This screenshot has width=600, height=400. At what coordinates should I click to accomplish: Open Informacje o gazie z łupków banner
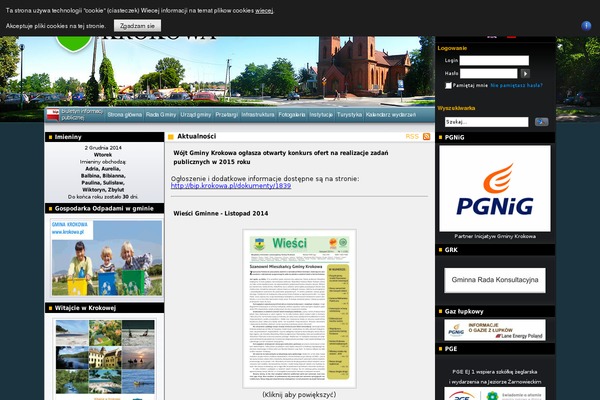pos(495,330)
